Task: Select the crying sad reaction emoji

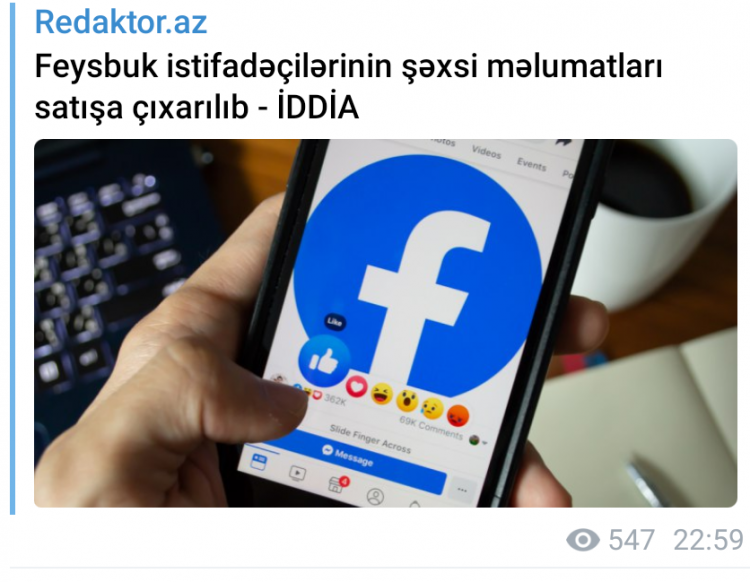Action: pyautogui.click(x=432, y=408)
